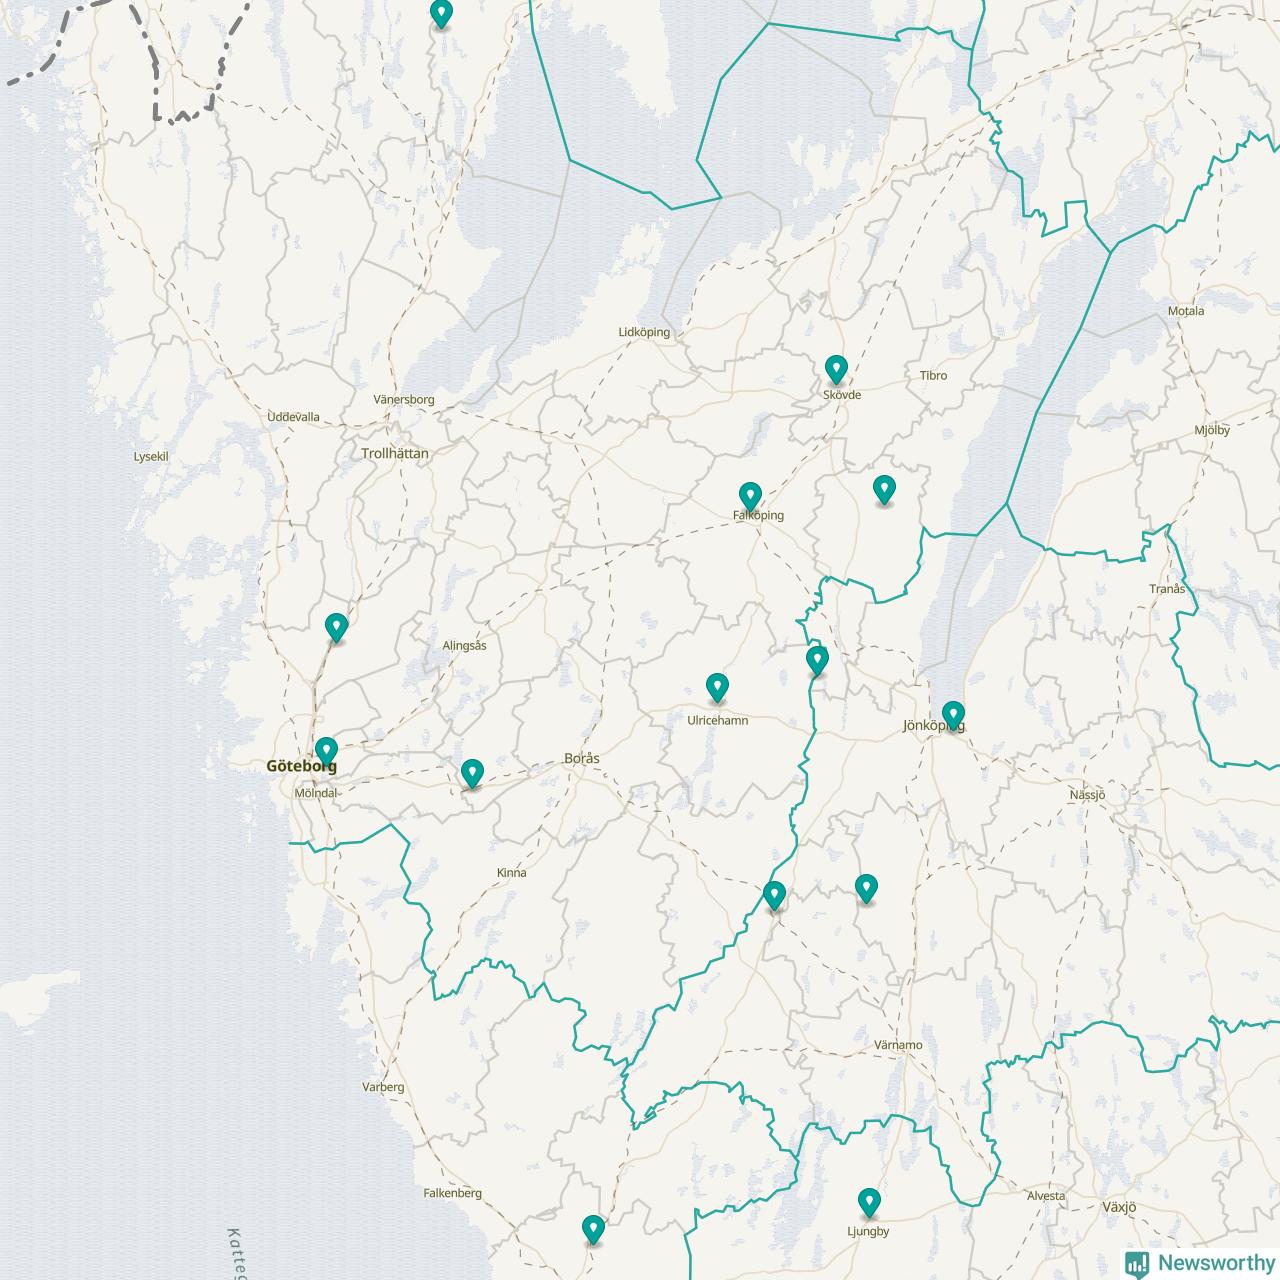Click the pin above Ulricehamn
This screenshot has height=1280, width=1280.
pos(717,688)
